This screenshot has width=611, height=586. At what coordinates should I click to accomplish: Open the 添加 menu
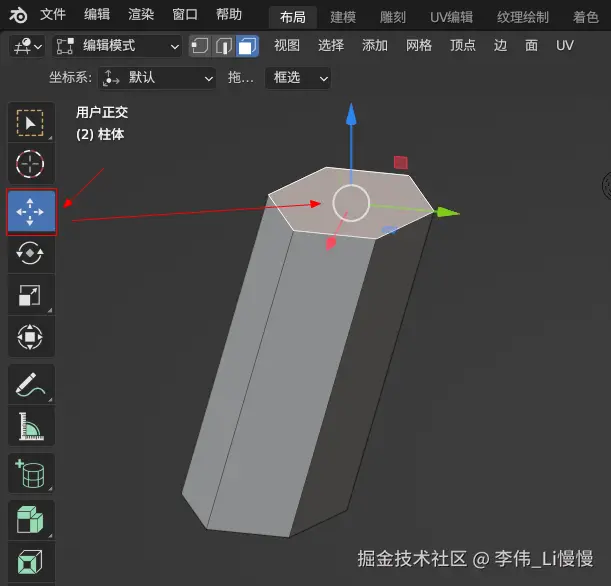pos(375,46)
